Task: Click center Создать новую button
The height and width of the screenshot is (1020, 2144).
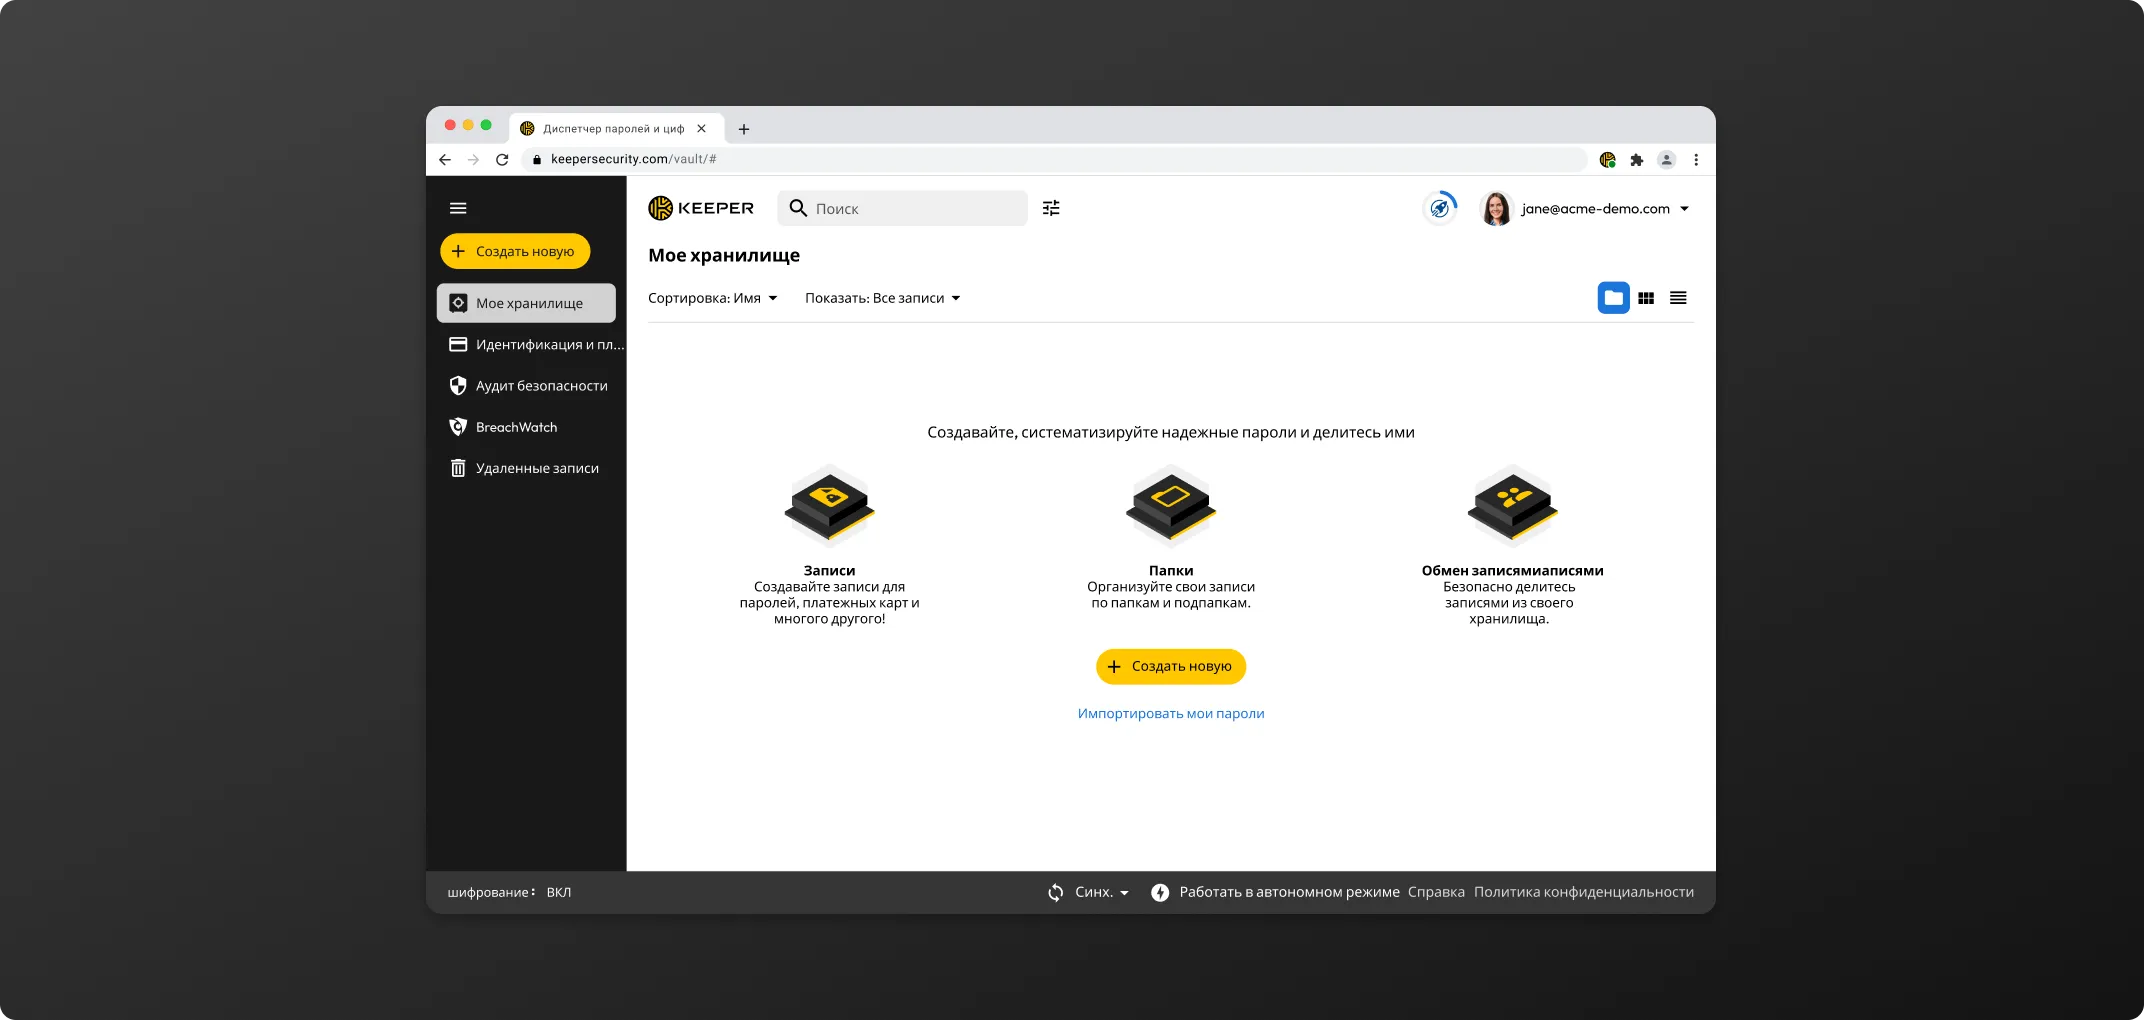Action: pyautogui.click(x=1171, y=666)
